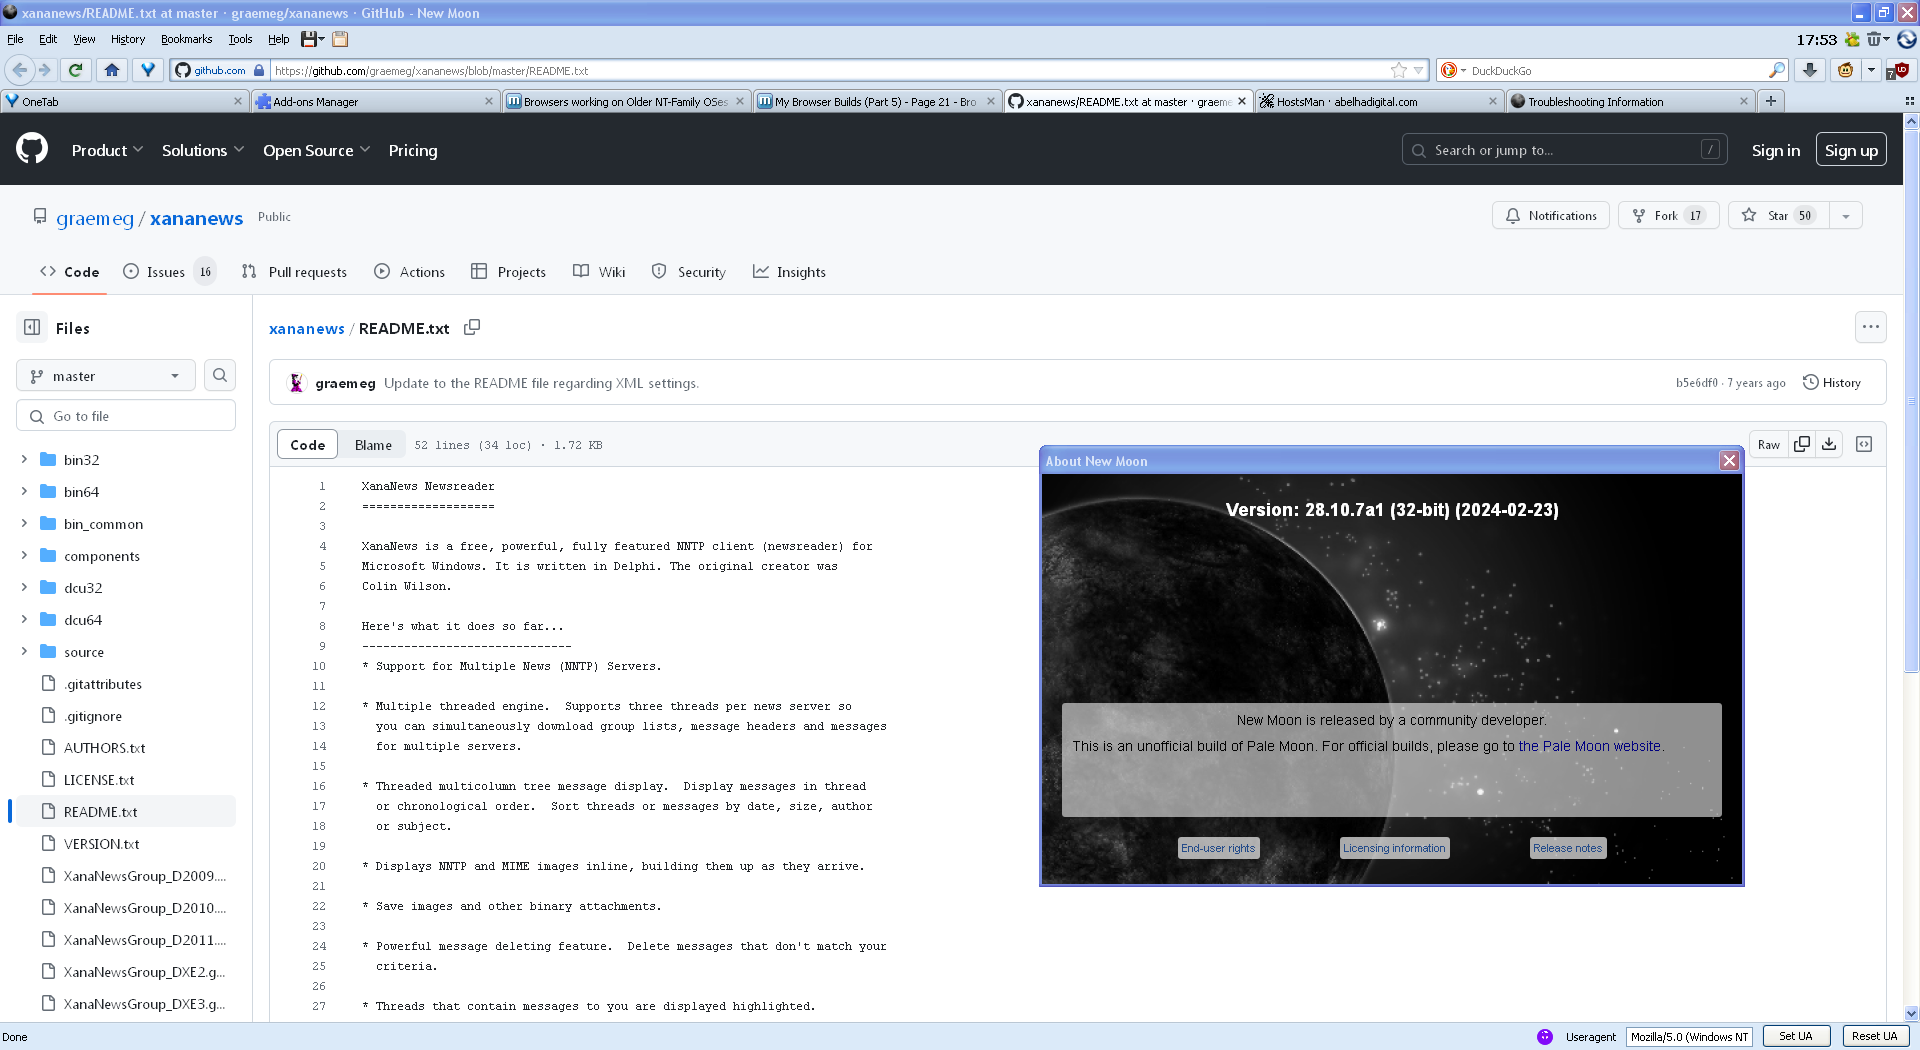Expand the bin64 folder

[x=24, y=491]
